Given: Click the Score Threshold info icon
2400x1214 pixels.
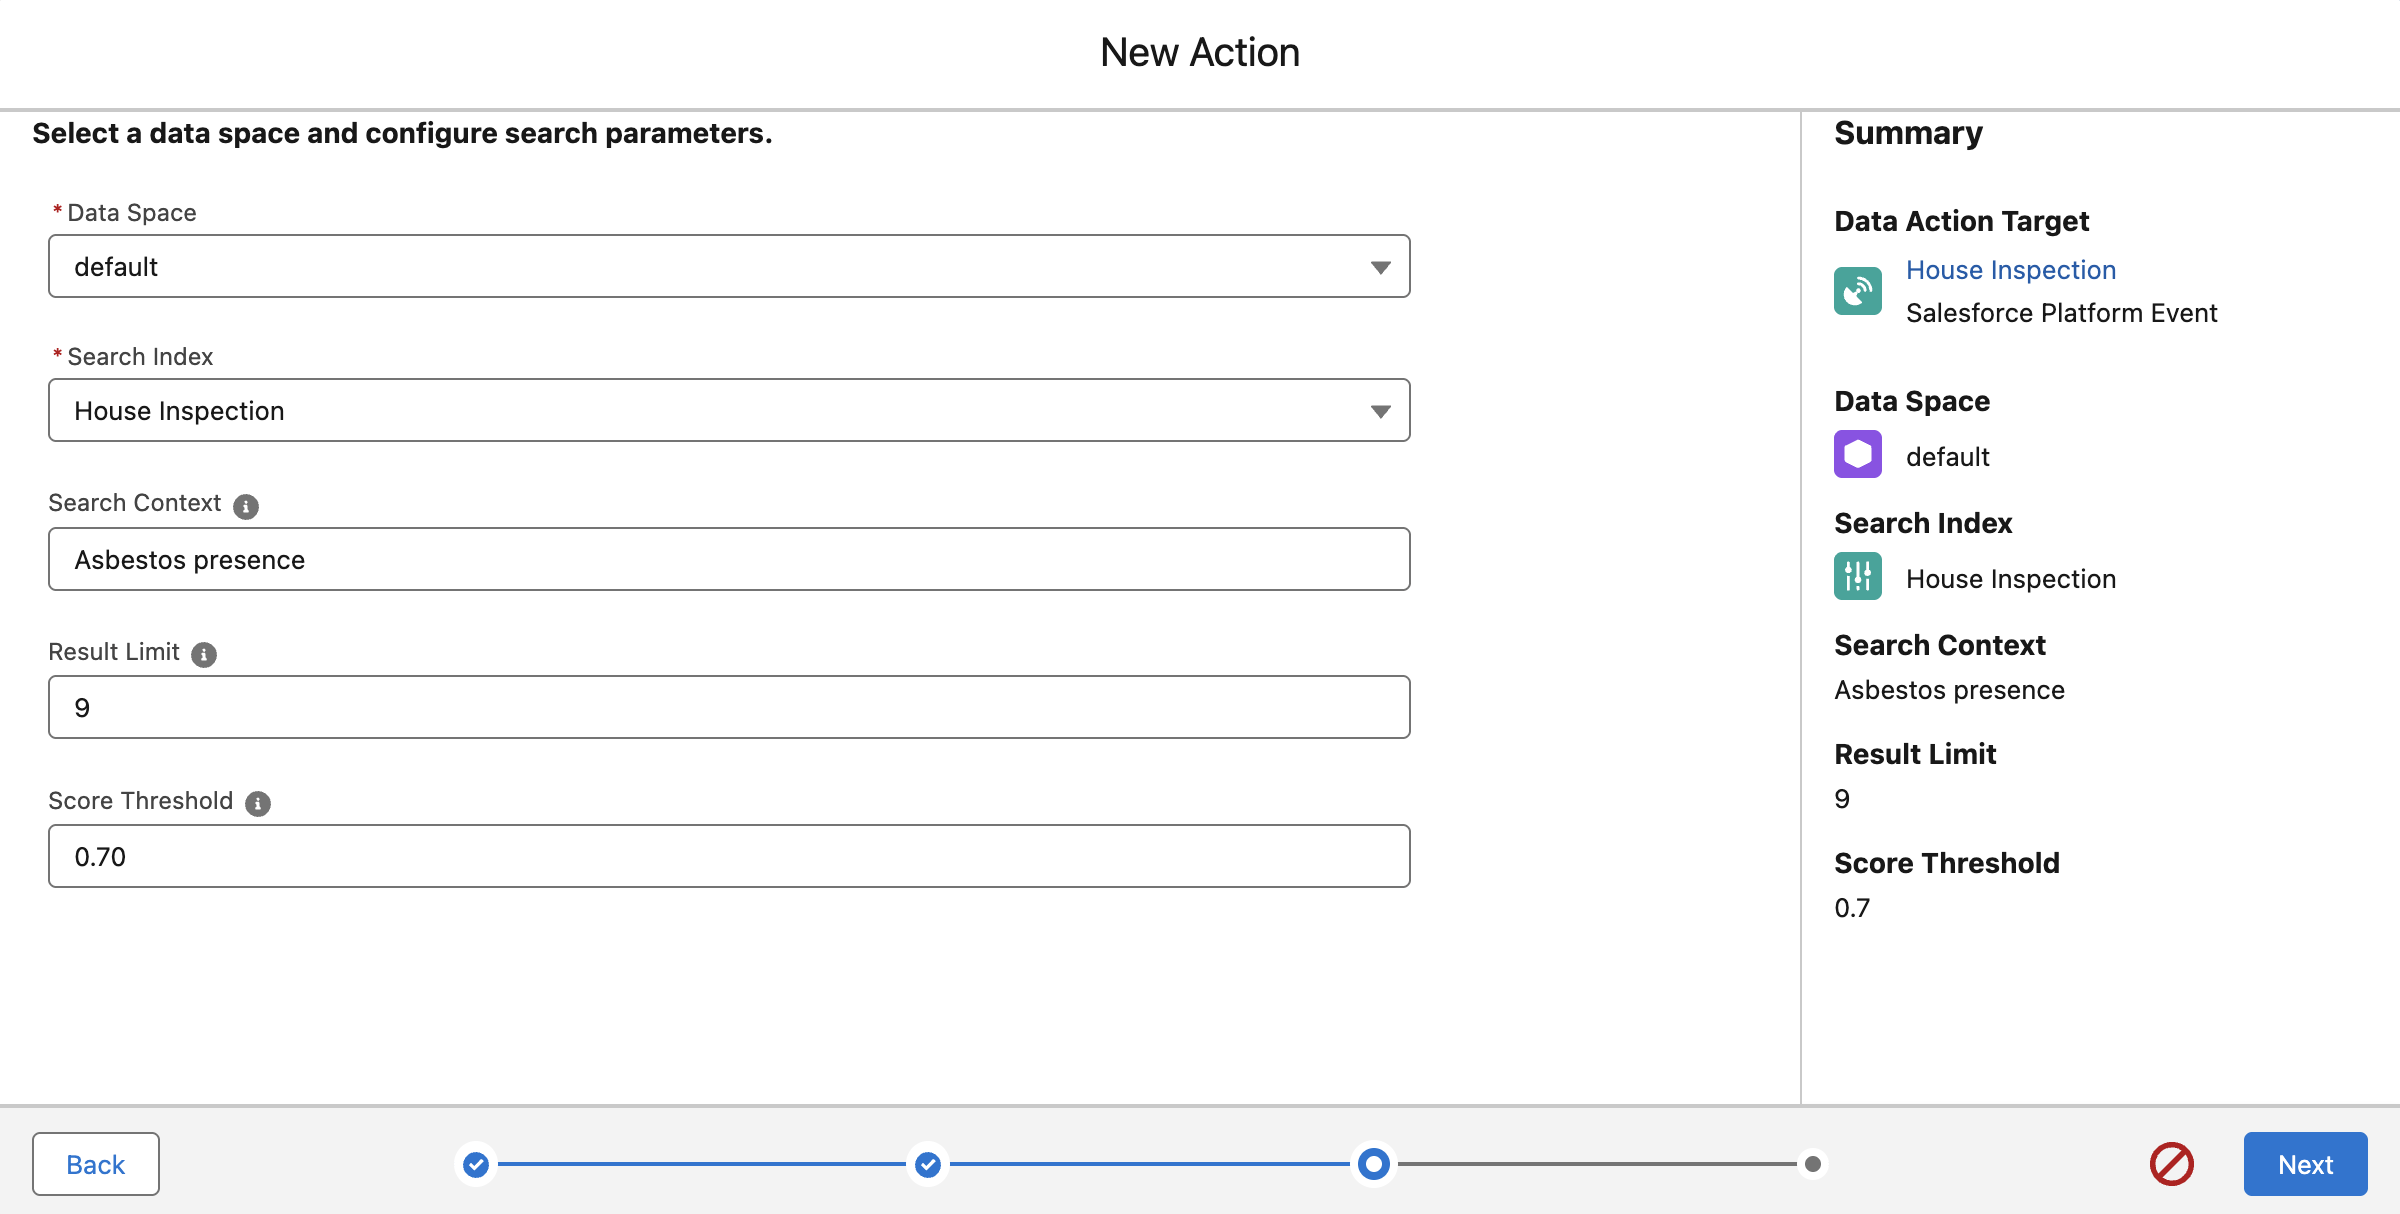Looking at the screenshot, I should coord(258,804).
